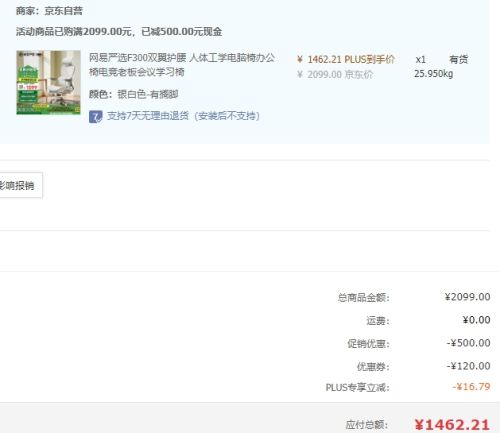Click the 应付总额 ¥1462.21 total

point(452,425)
